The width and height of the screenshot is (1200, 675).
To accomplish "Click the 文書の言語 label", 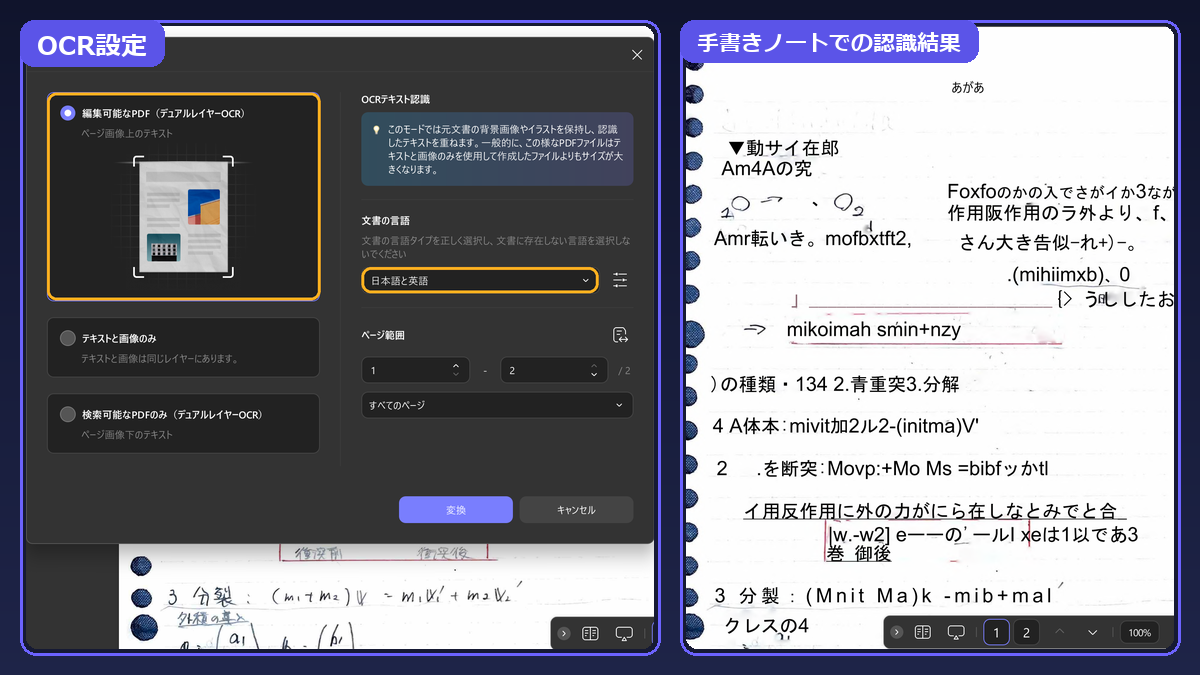I will tap(386, 220).
